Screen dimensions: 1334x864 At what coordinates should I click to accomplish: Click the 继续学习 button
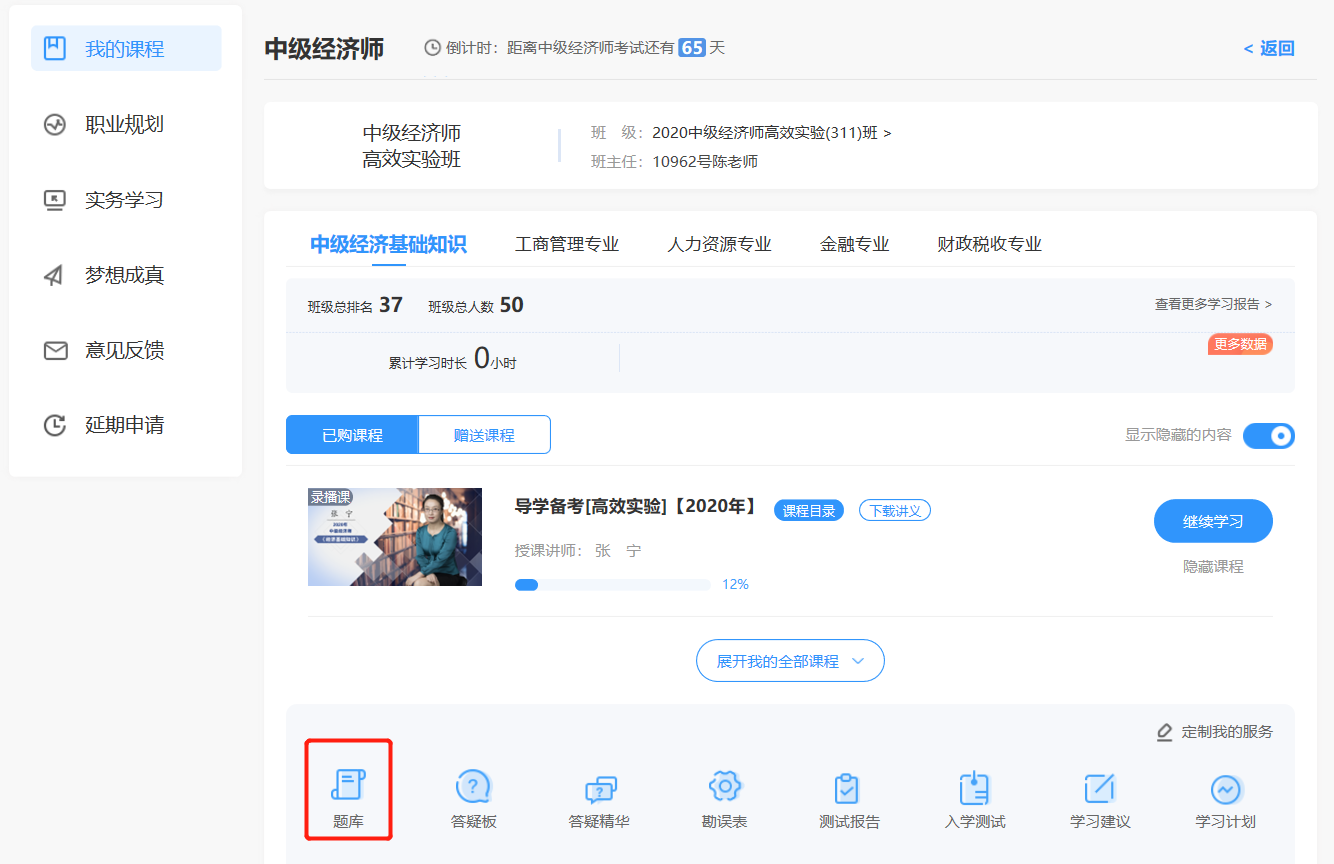click(1213, 521)
